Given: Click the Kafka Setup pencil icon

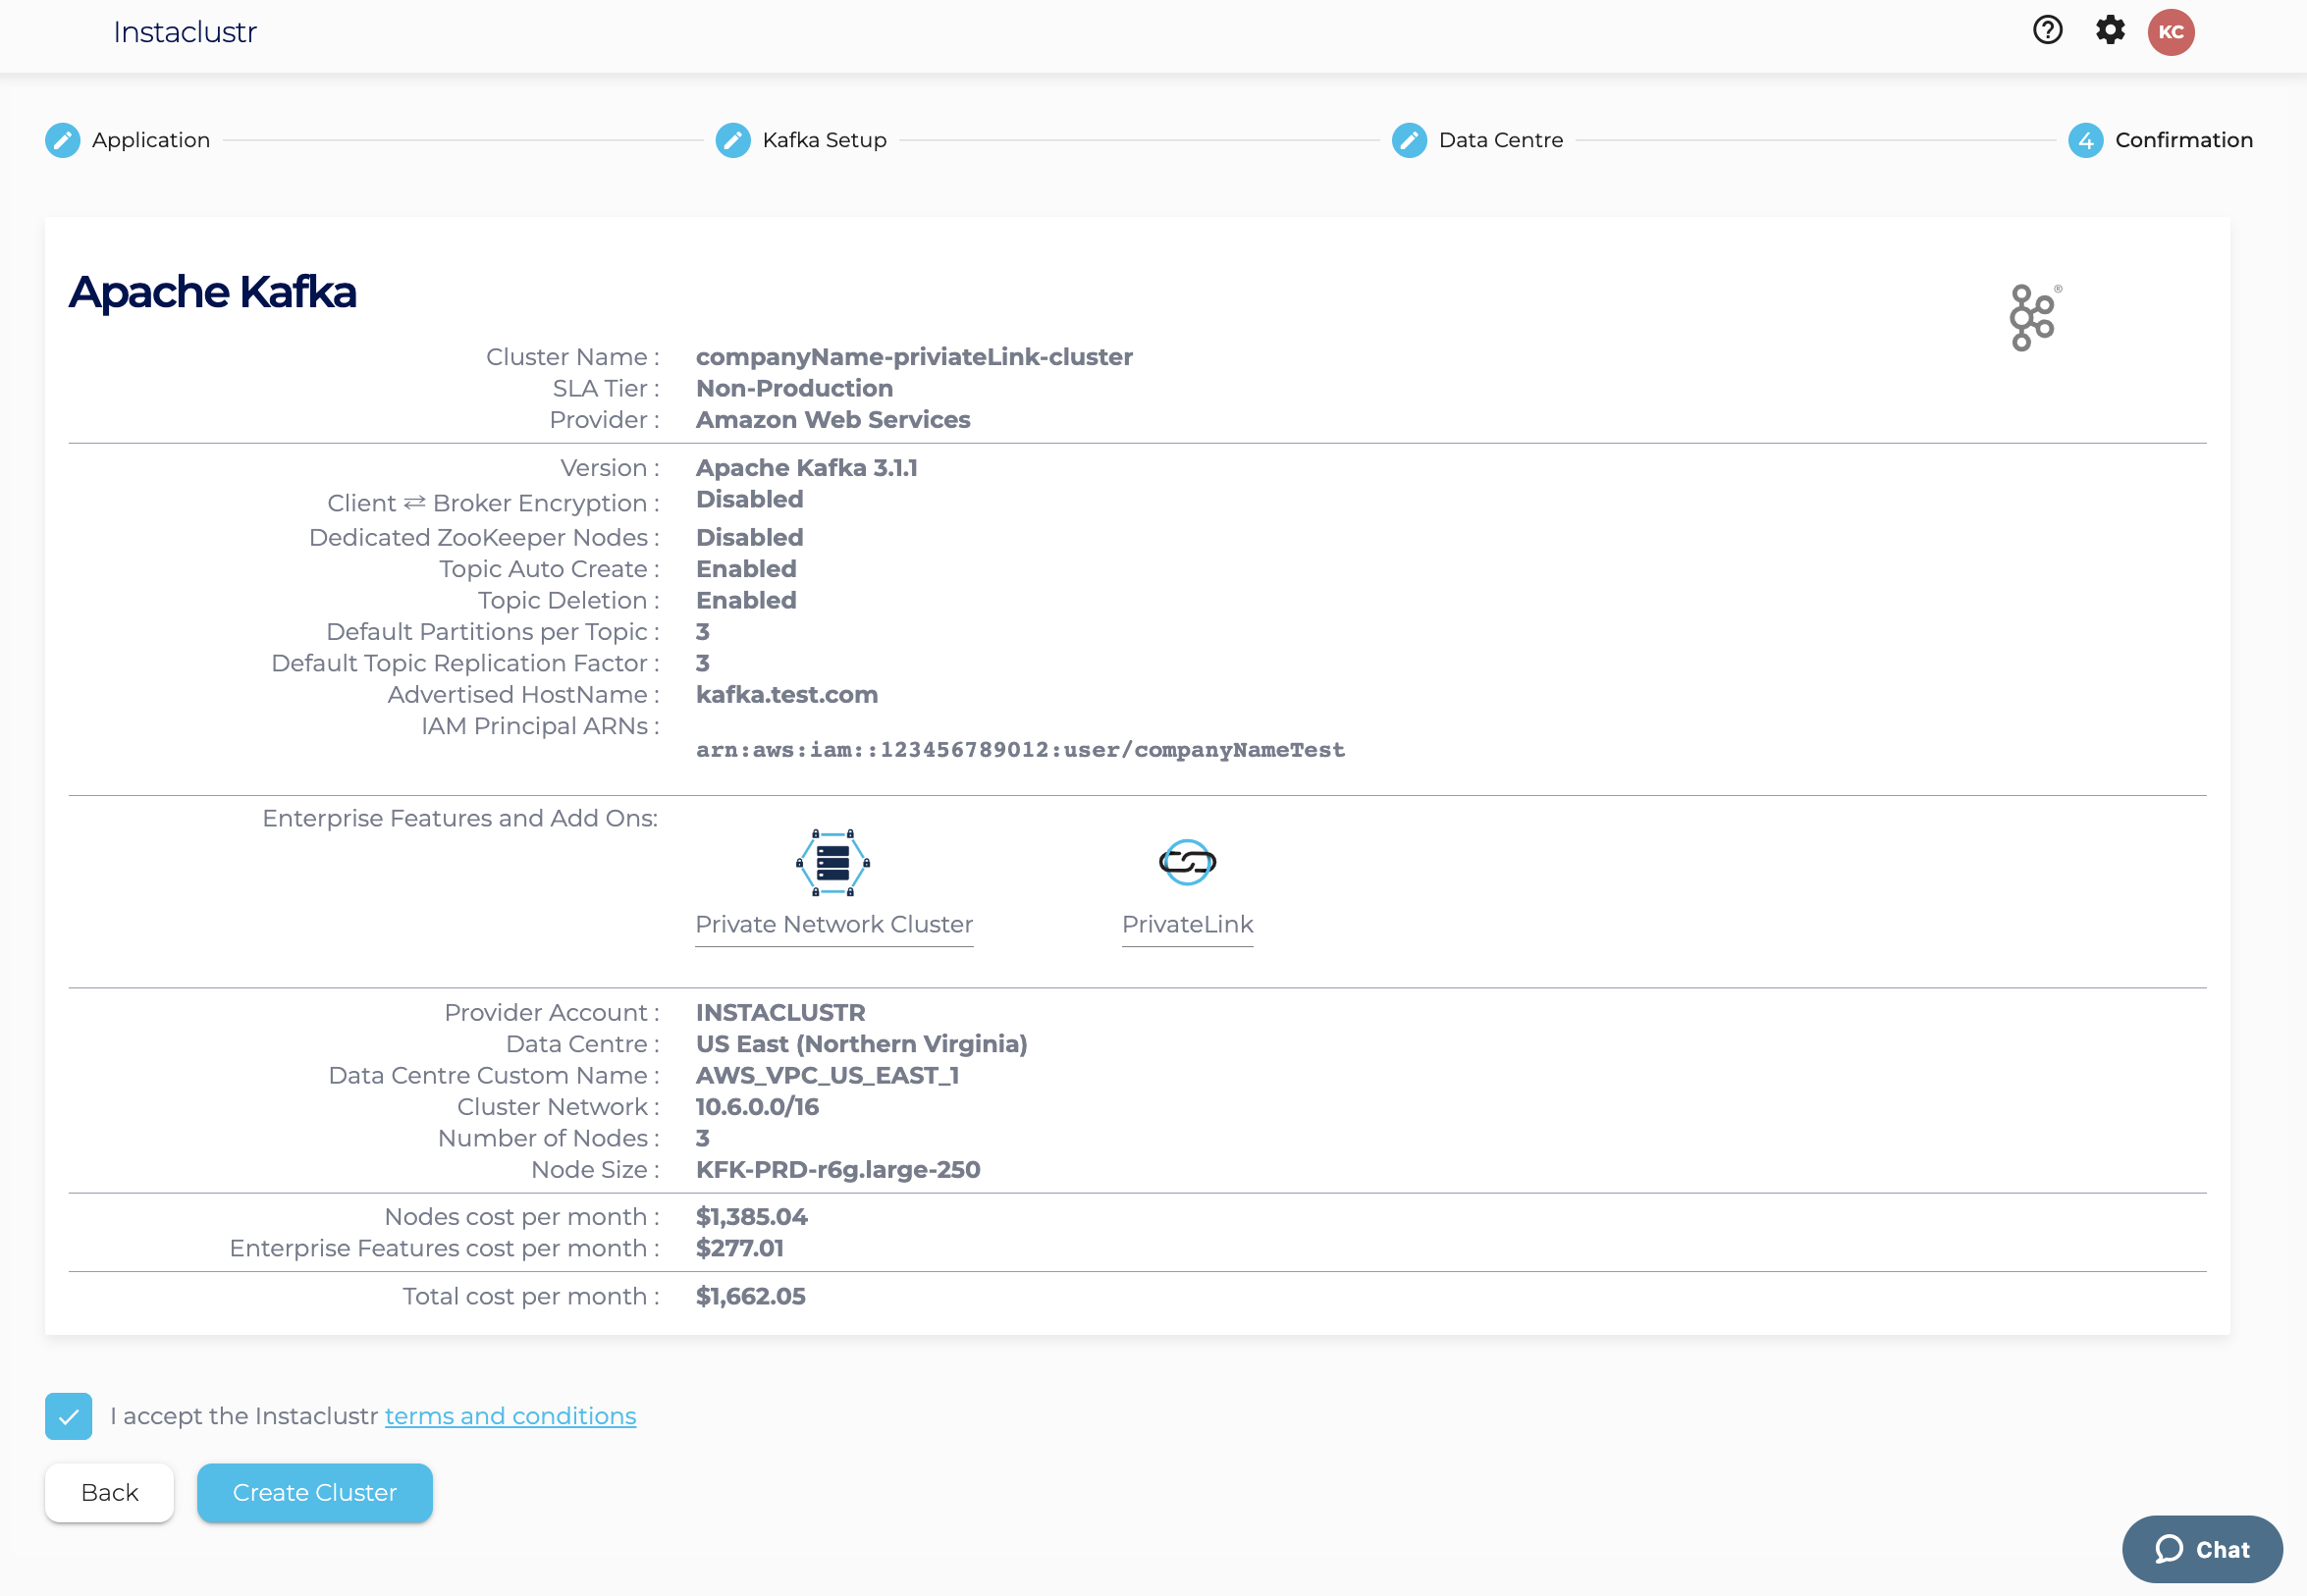Looking at the screenshot, I should point(732,140).
